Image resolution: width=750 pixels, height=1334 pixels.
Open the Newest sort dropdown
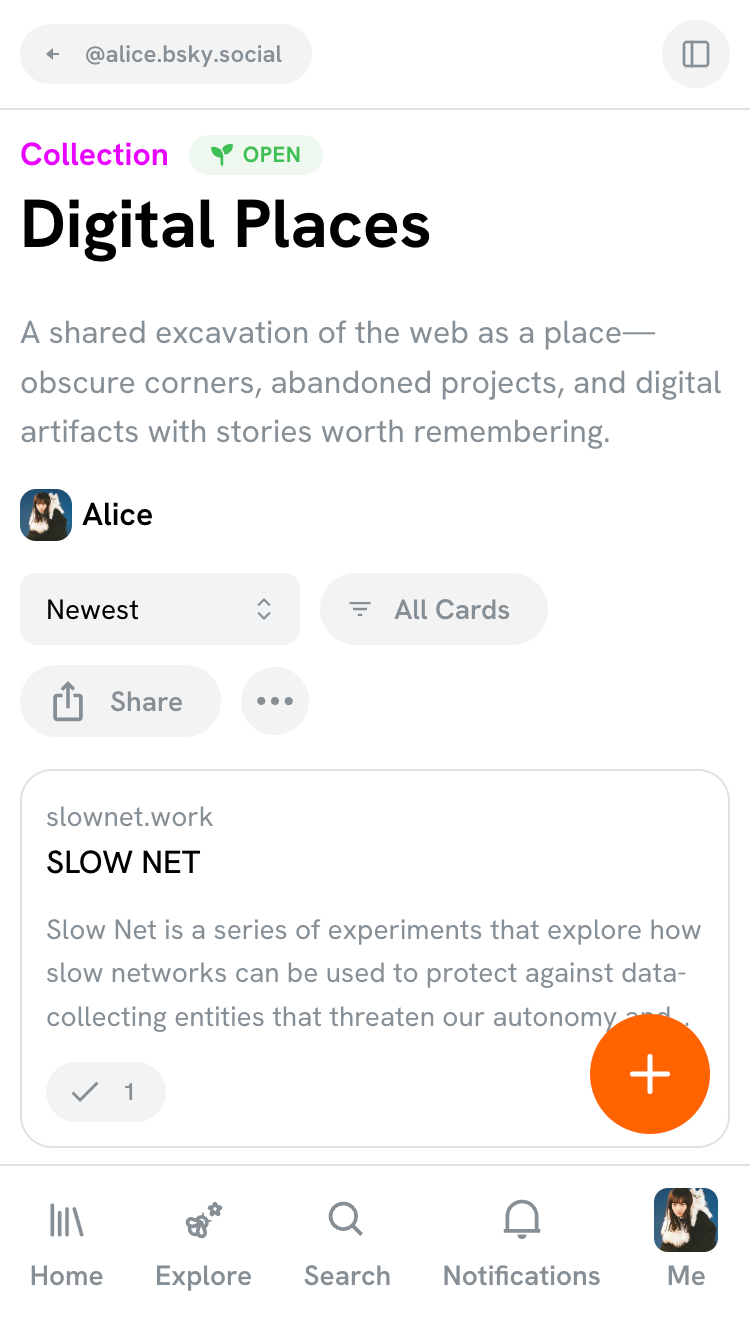click(x=160, y=609)
